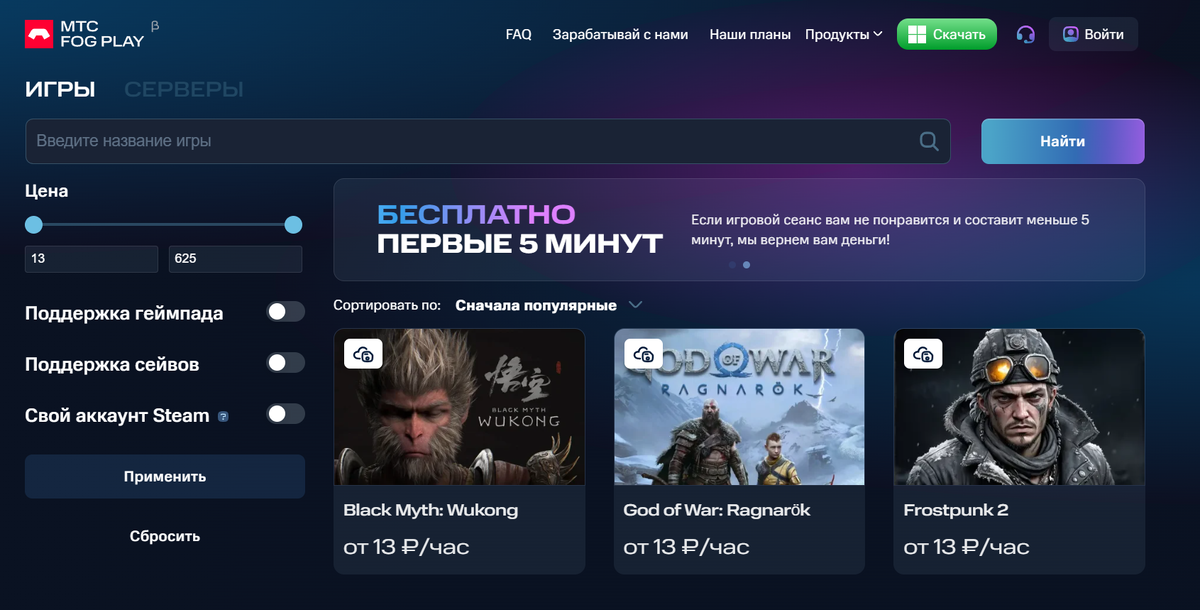This screenshot has width=1200, height=610.
Task: Click the Steam account help question icon
Action: tap(223, 416)
